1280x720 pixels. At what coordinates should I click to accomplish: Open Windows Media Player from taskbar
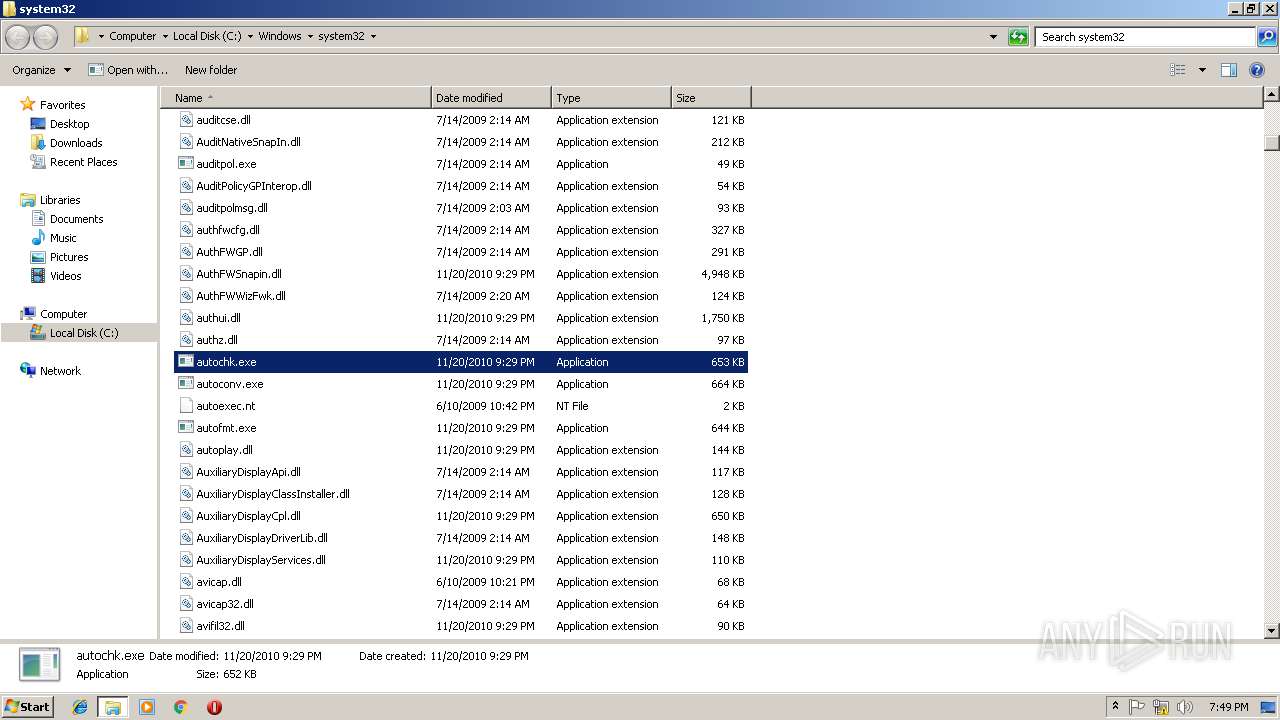(x=147, y=707)
